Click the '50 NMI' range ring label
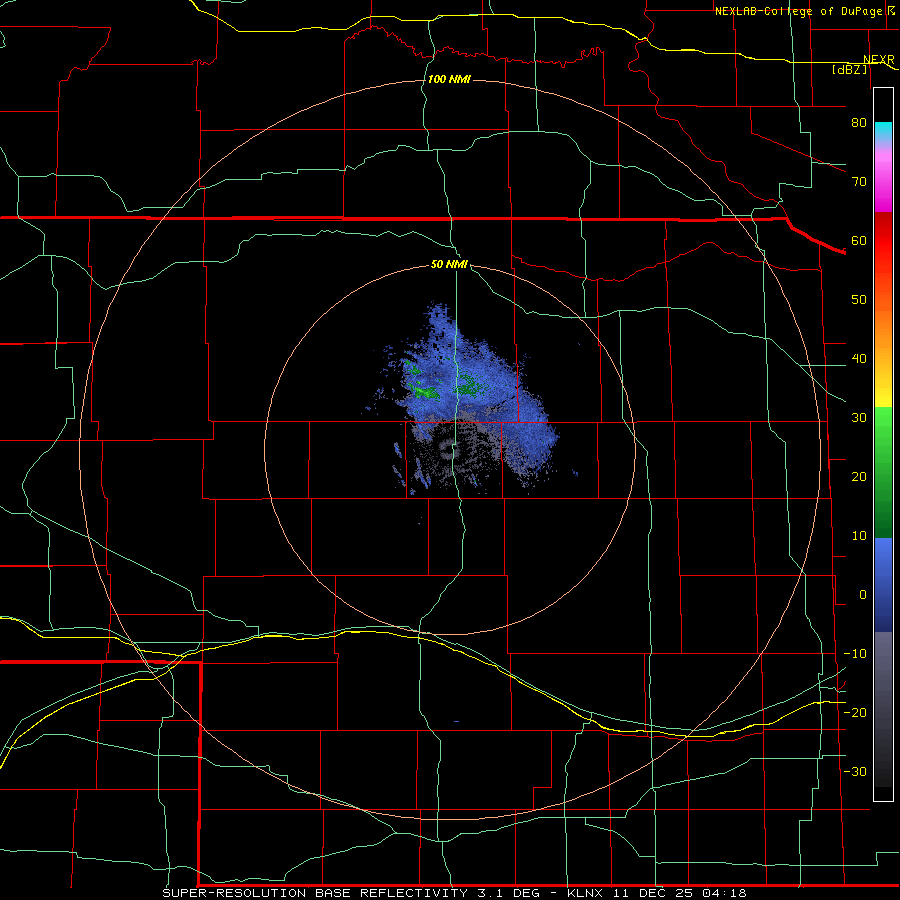Viewport: 900px width, 900px height. click(x=449, y=264)
